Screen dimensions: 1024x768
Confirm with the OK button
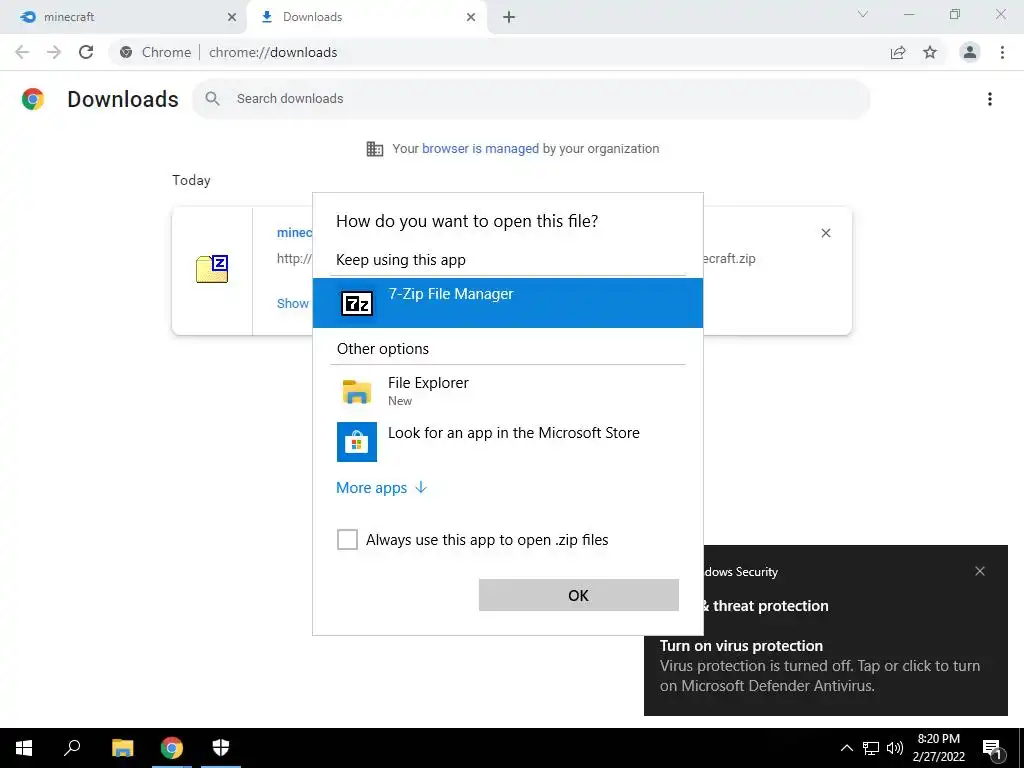[579, 595]
